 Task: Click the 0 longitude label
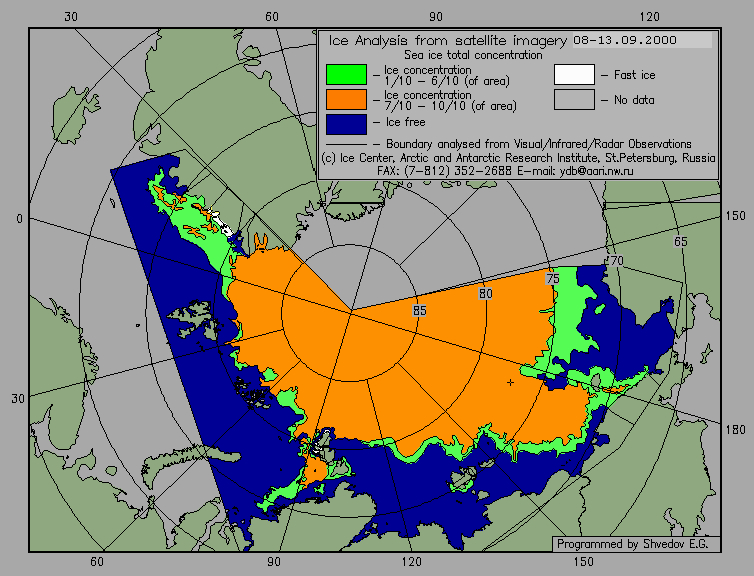pyautogui.click(x=19, y=219)
